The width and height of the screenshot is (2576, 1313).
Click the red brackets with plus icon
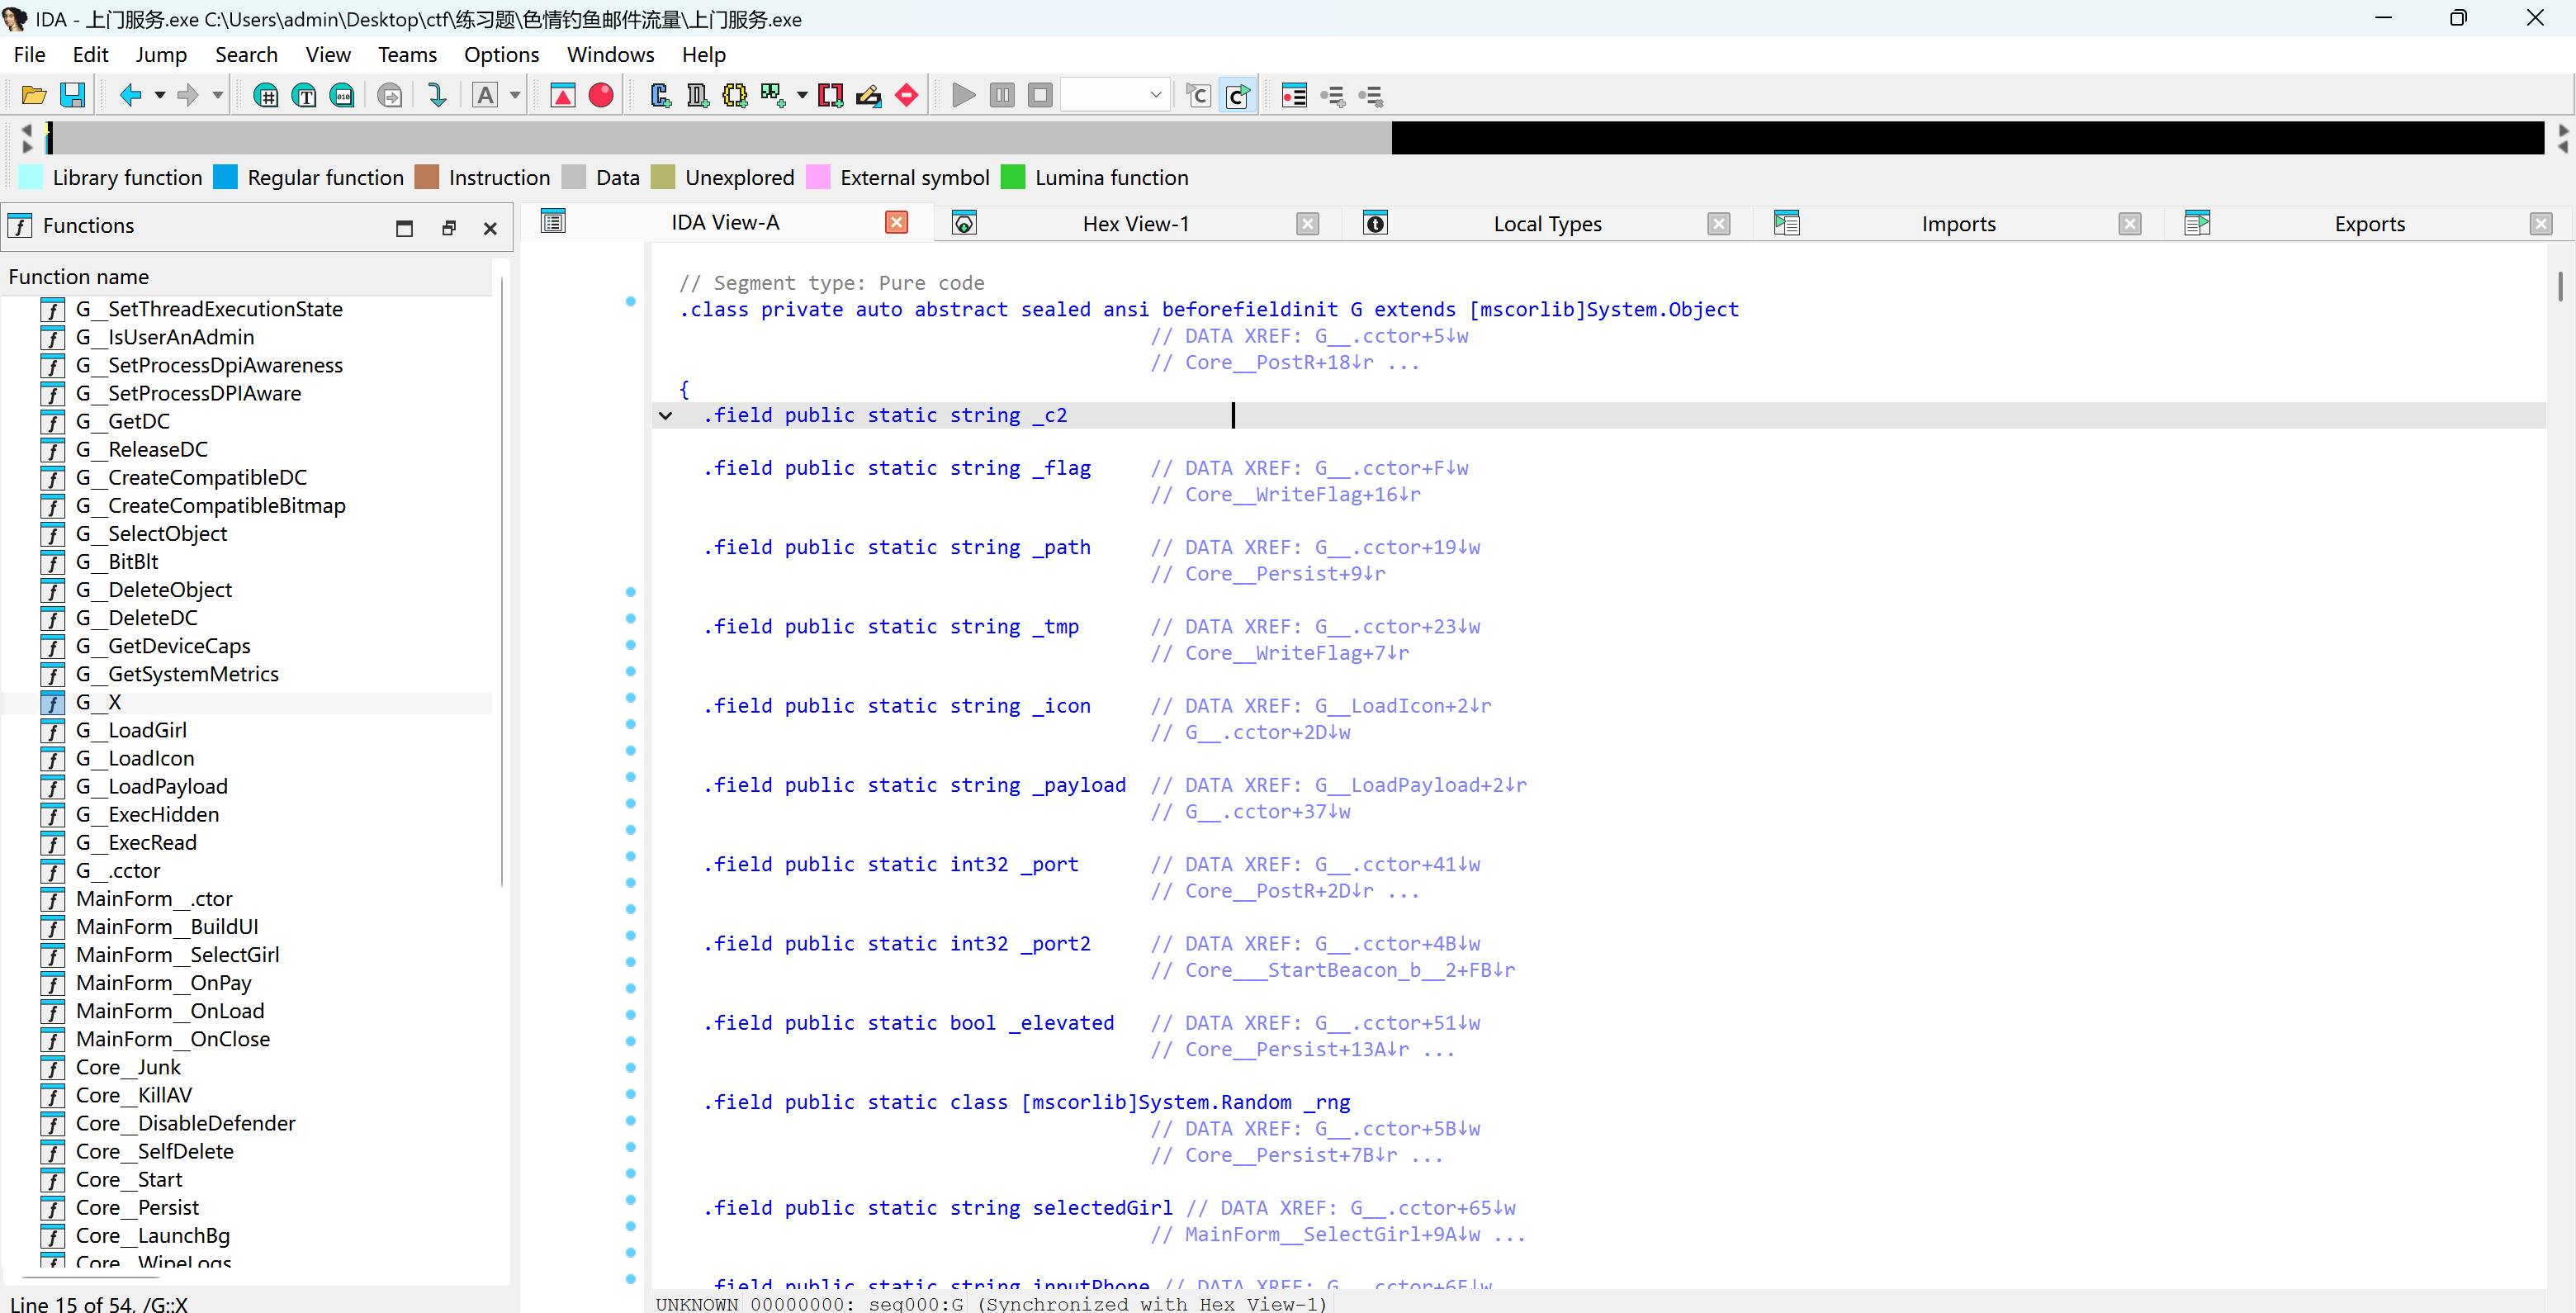pyautogui.click(x=830, y=96)
